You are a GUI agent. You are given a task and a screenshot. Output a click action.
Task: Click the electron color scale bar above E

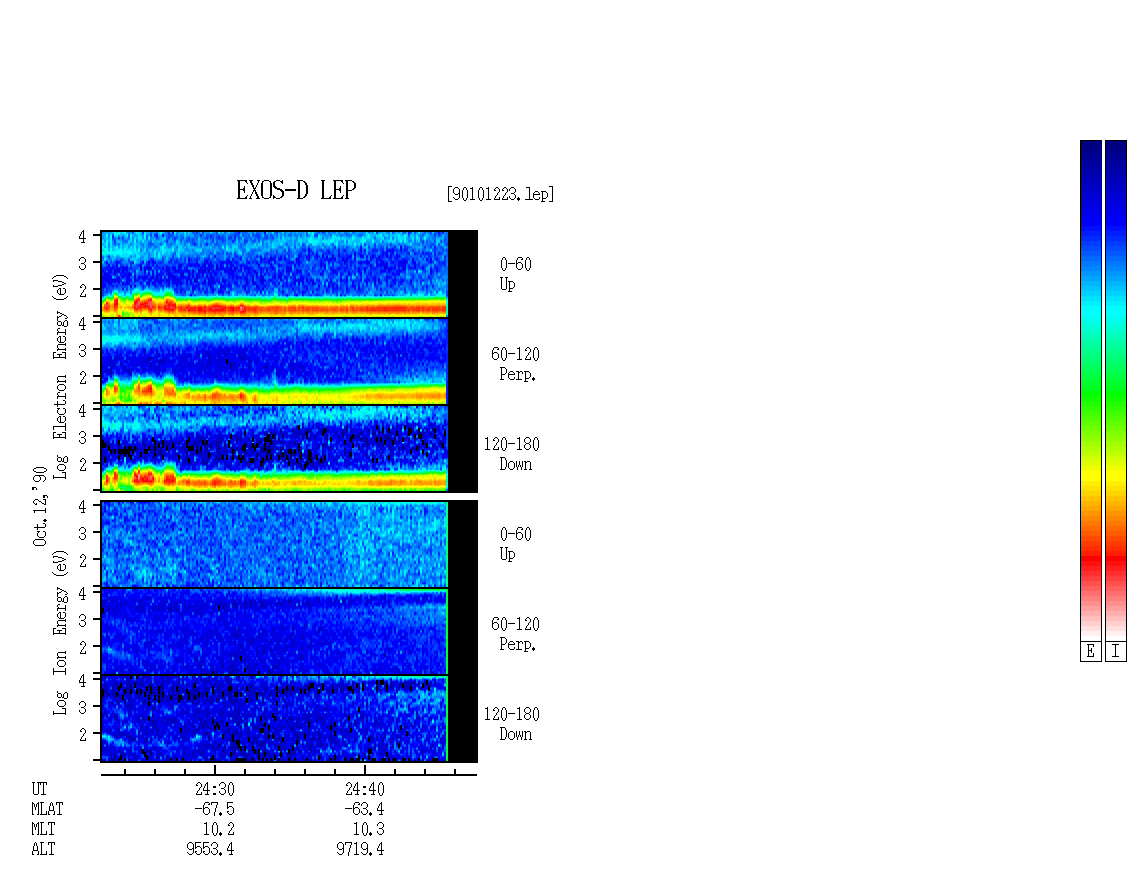click(x=1090, y=390)
